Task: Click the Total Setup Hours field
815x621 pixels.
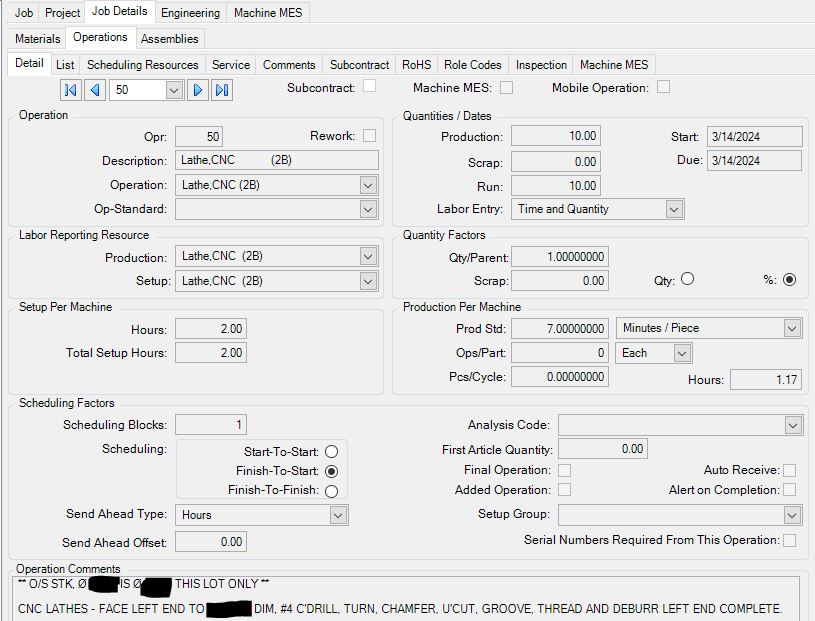Action: click(211, 353)
